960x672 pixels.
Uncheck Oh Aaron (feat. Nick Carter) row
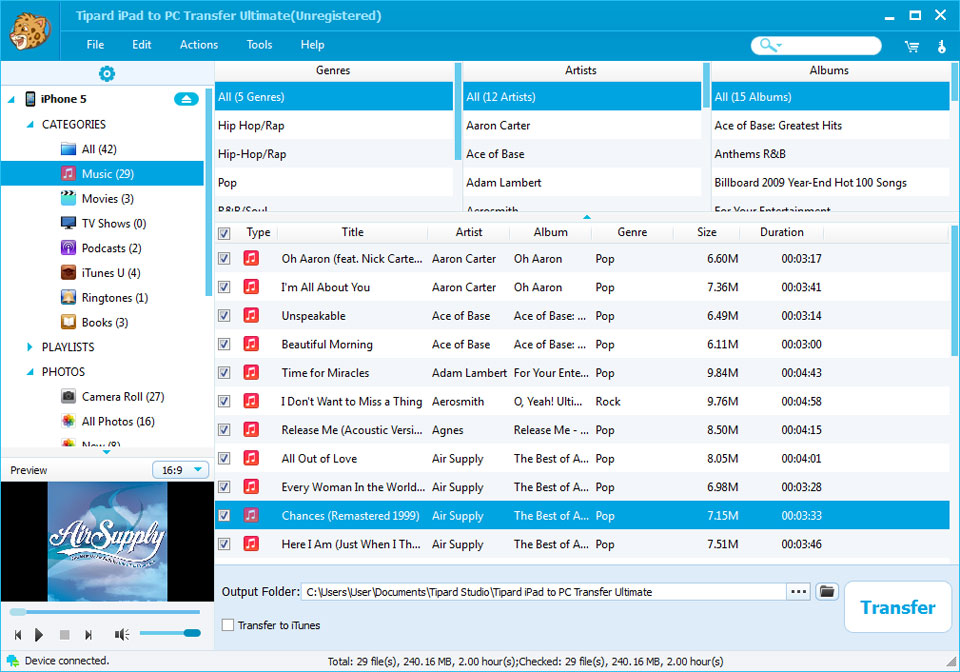click(x=224, y=258)
